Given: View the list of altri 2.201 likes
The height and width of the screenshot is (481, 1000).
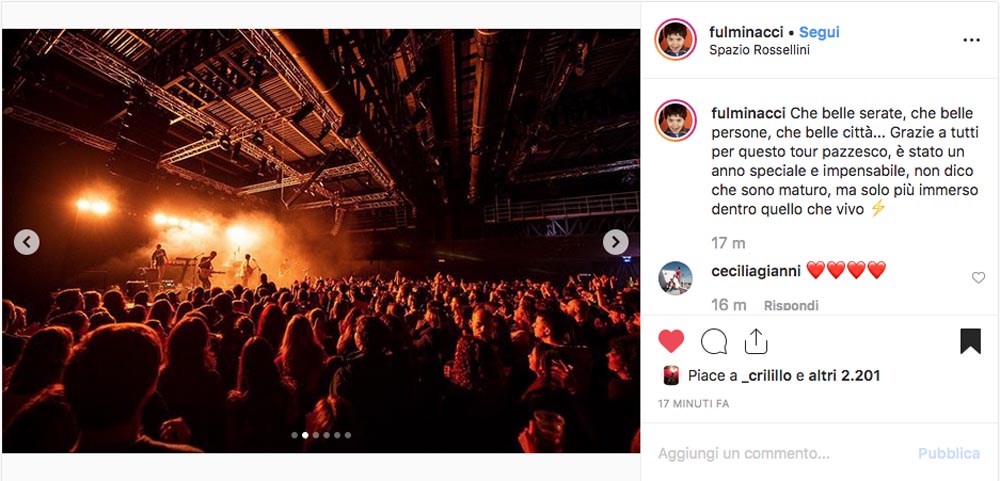Looking at the screenshot, I should pos(844,376).
